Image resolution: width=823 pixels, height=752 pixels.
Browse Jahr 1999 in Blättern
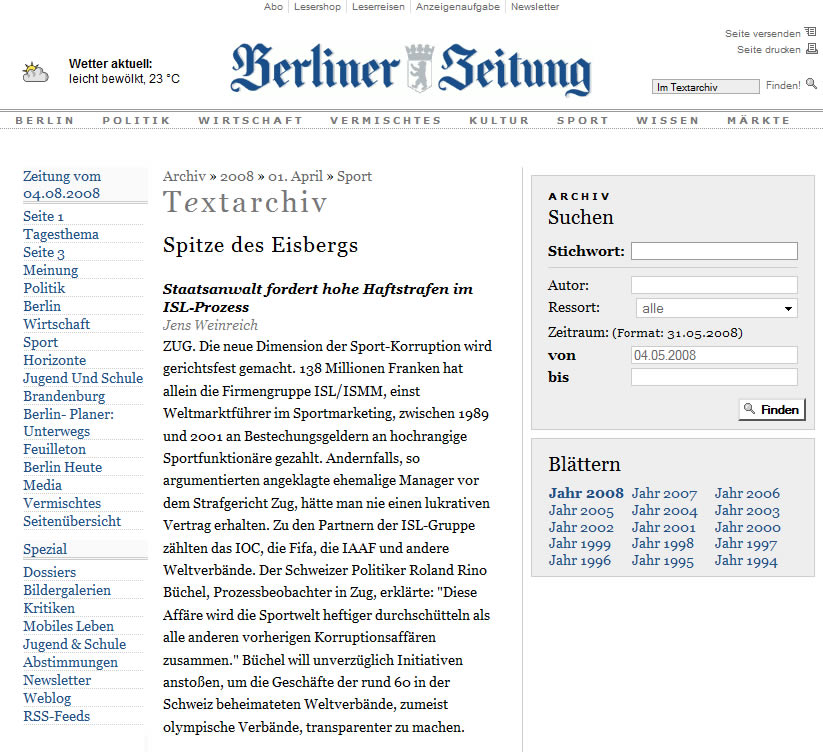click(x=580, y=544)
